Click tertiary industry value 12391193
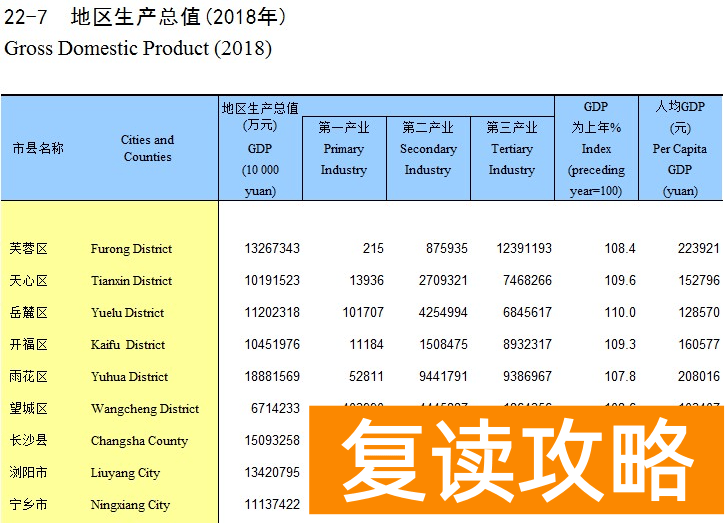Viewport: 725px width, 523px height. point(524,249)
